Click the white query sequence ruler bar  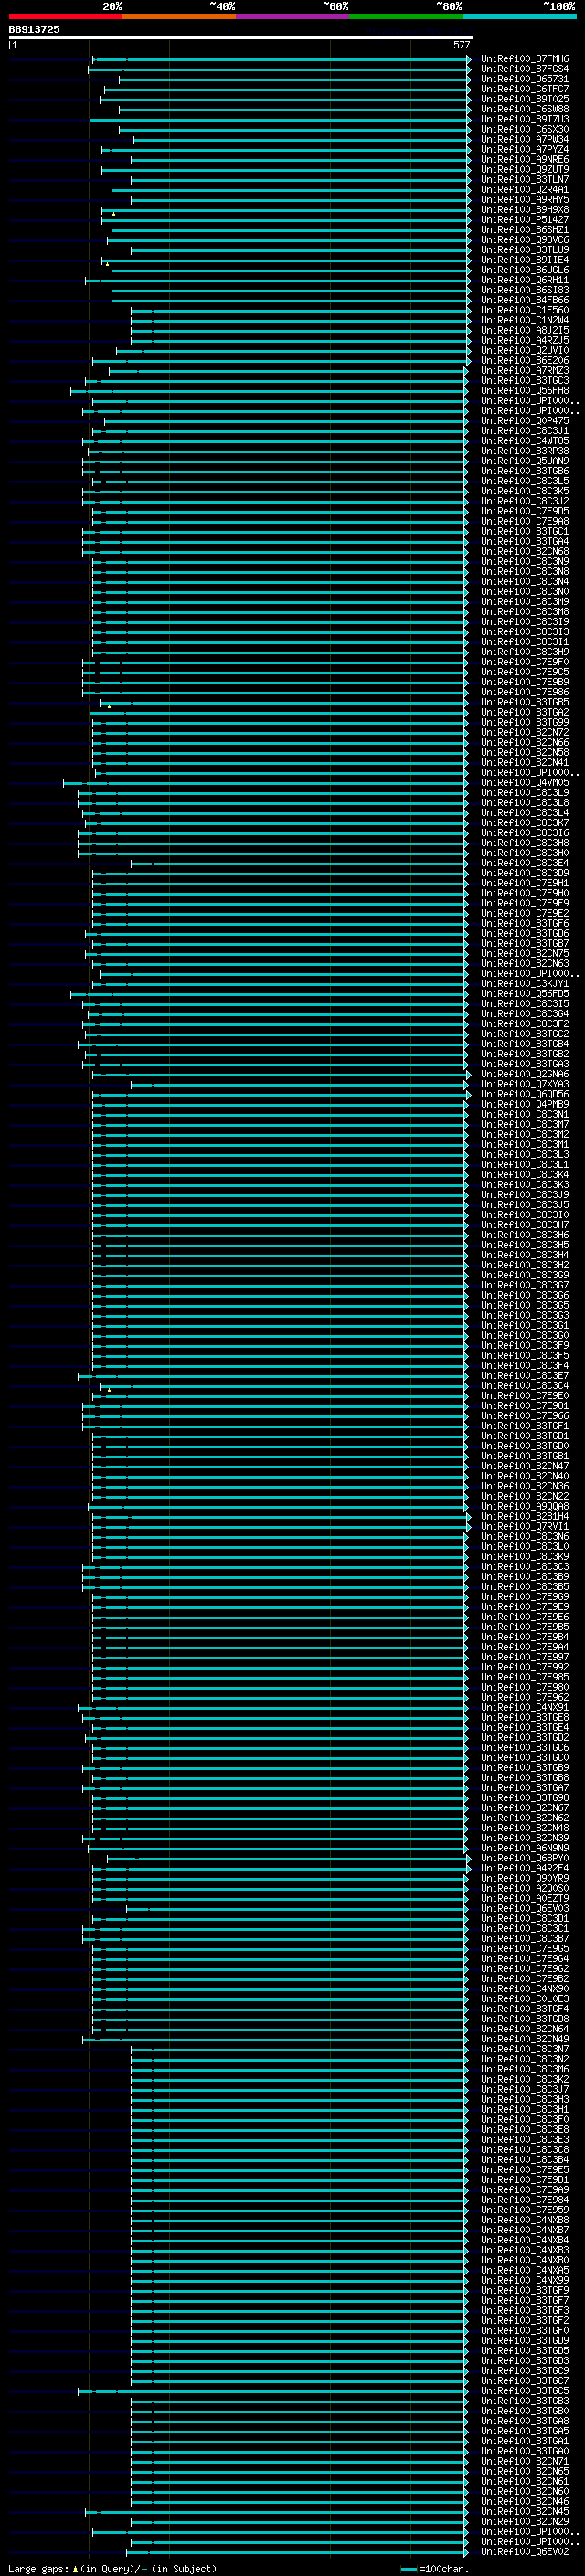pyautogui.click(x=241, y=37)
